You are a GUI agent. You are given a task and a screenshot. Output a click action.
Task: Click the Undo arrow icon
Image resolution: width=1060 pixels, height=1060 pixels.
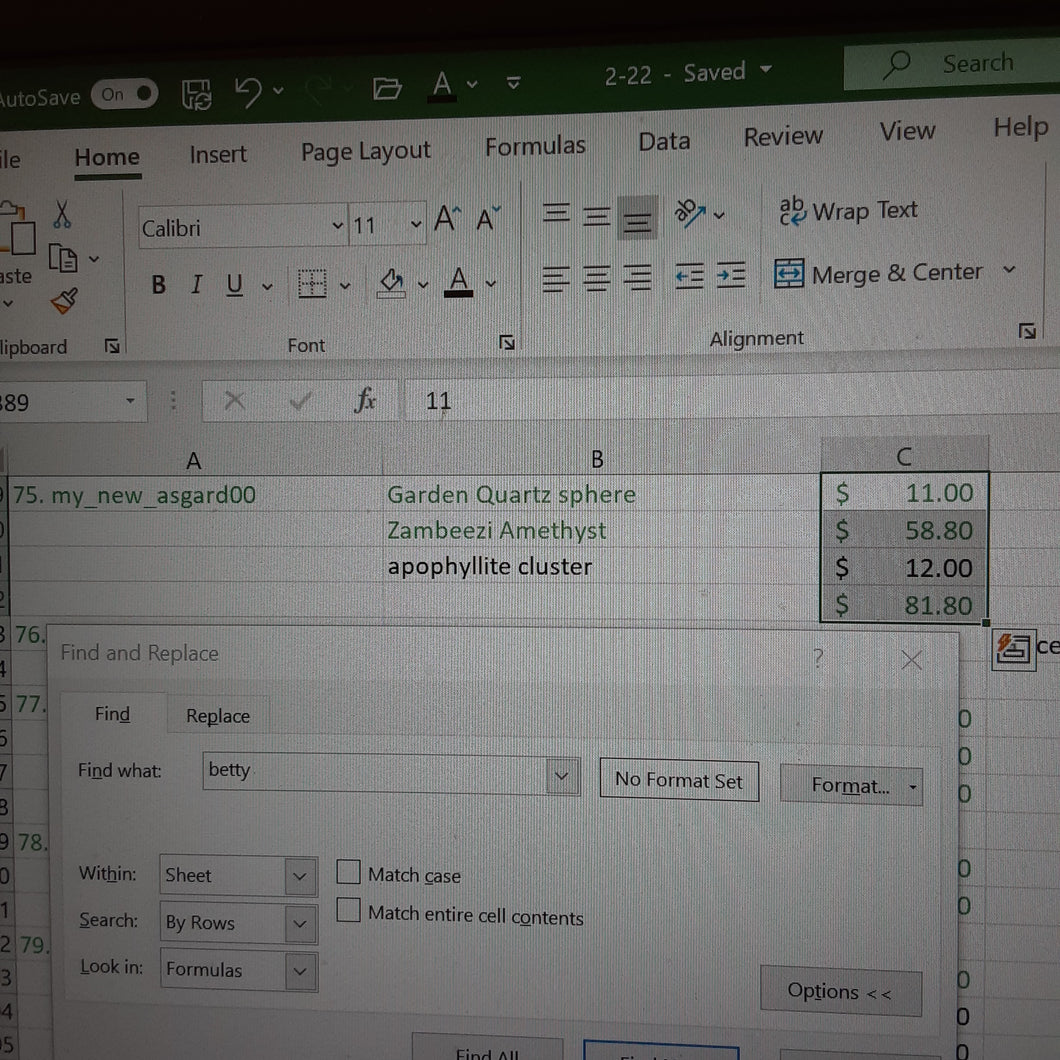[248, 91]
